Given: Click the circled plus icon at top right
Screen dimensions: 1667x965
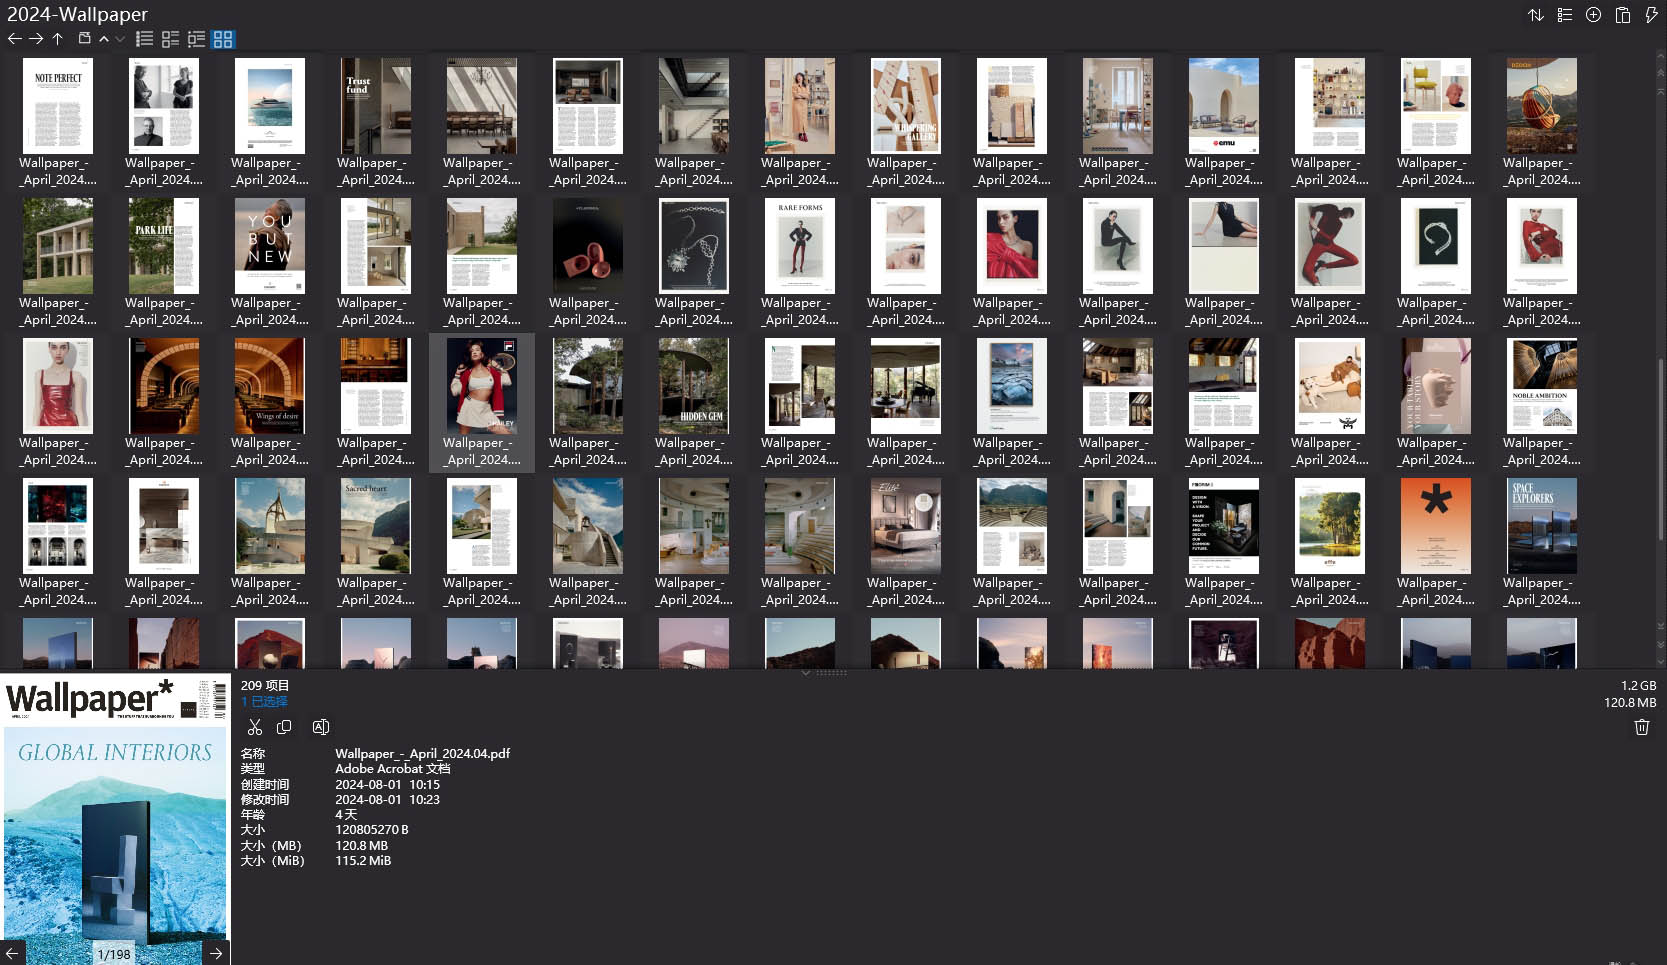Looking at the screenshot, I should click(1593, 15).
